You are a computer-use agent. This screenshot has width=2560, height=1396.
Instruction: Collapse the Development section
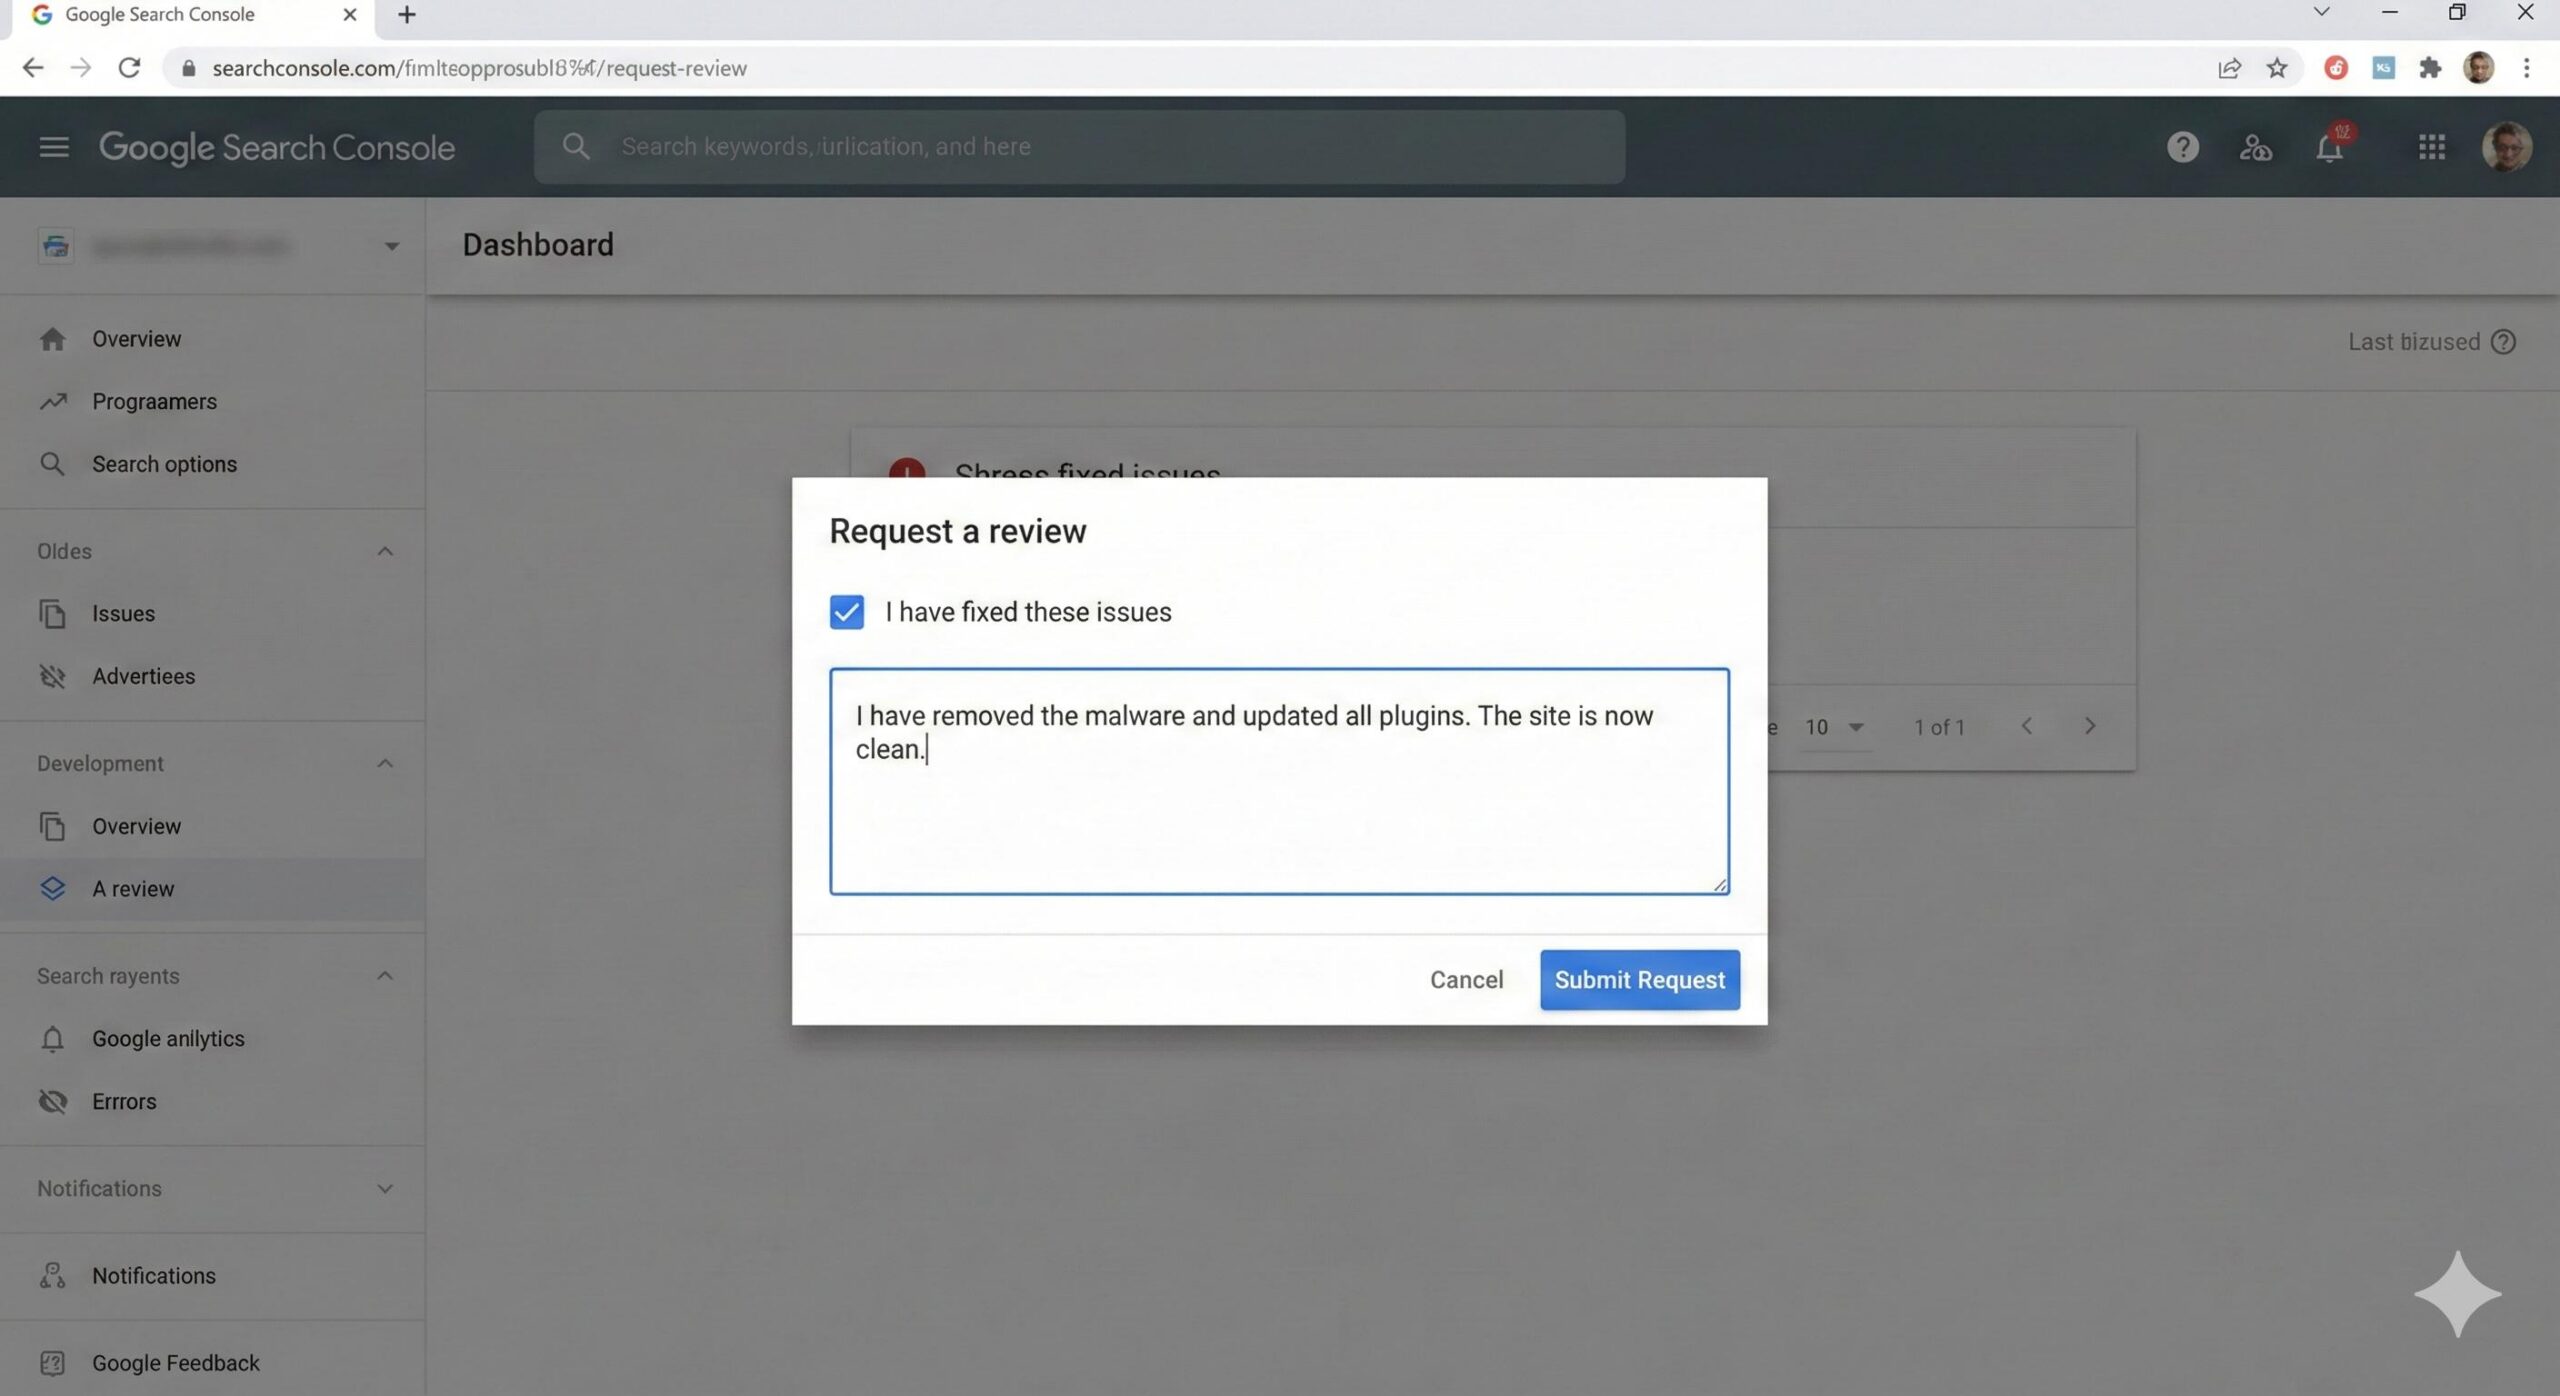pos(384,763)
